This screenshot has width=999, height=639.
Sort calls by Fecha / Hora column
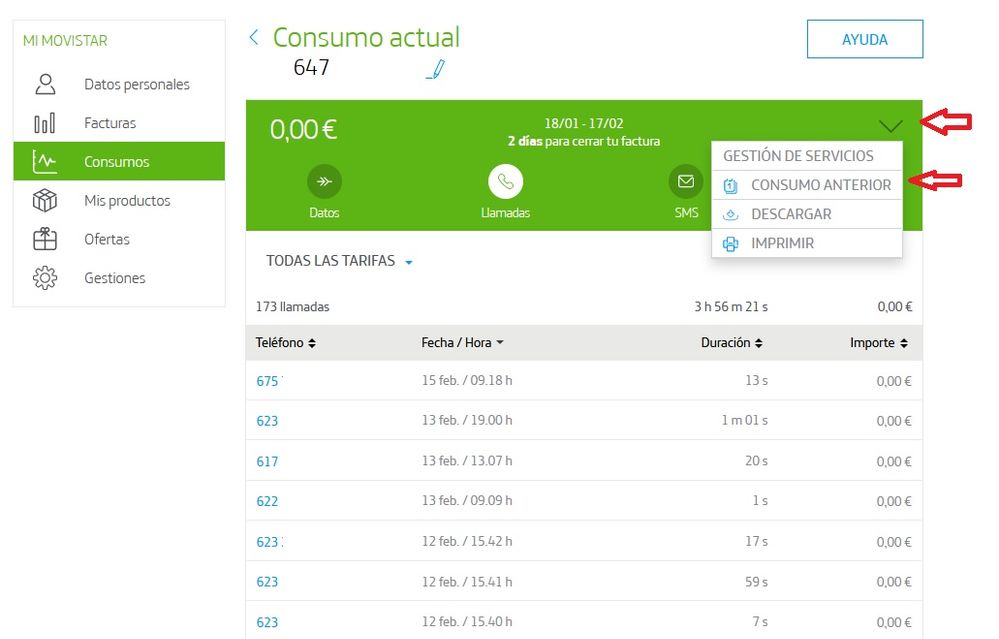[x=462, y=342]
